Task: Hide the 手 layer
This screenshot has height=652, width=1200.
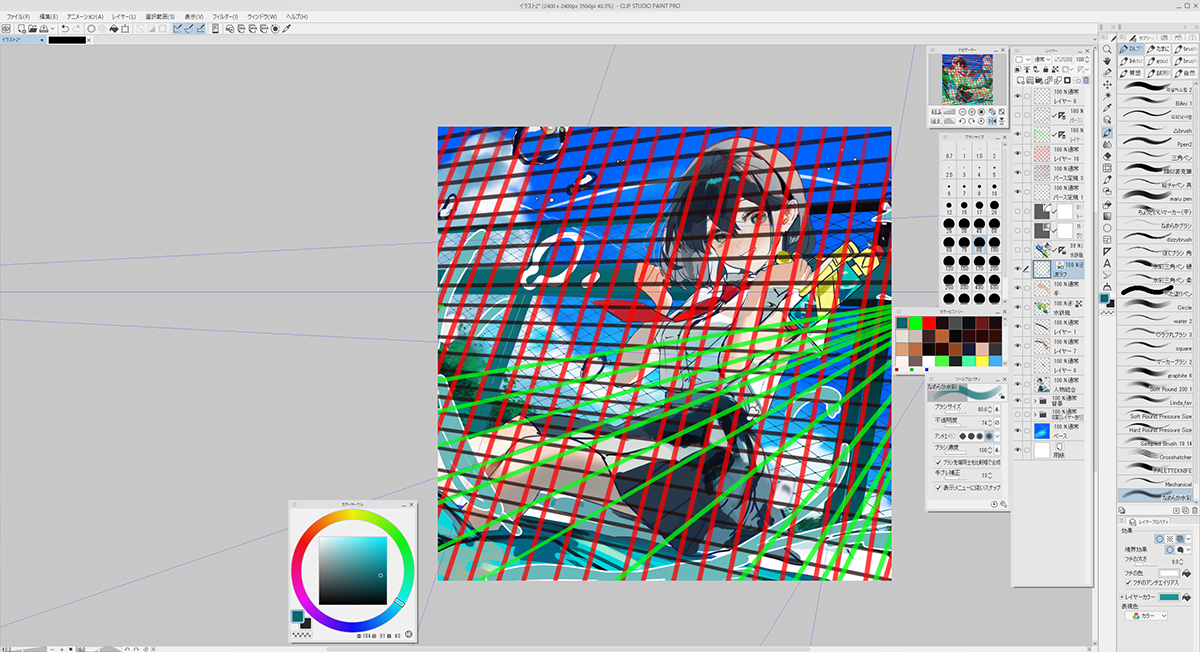Action: [x=1018, y=288]
